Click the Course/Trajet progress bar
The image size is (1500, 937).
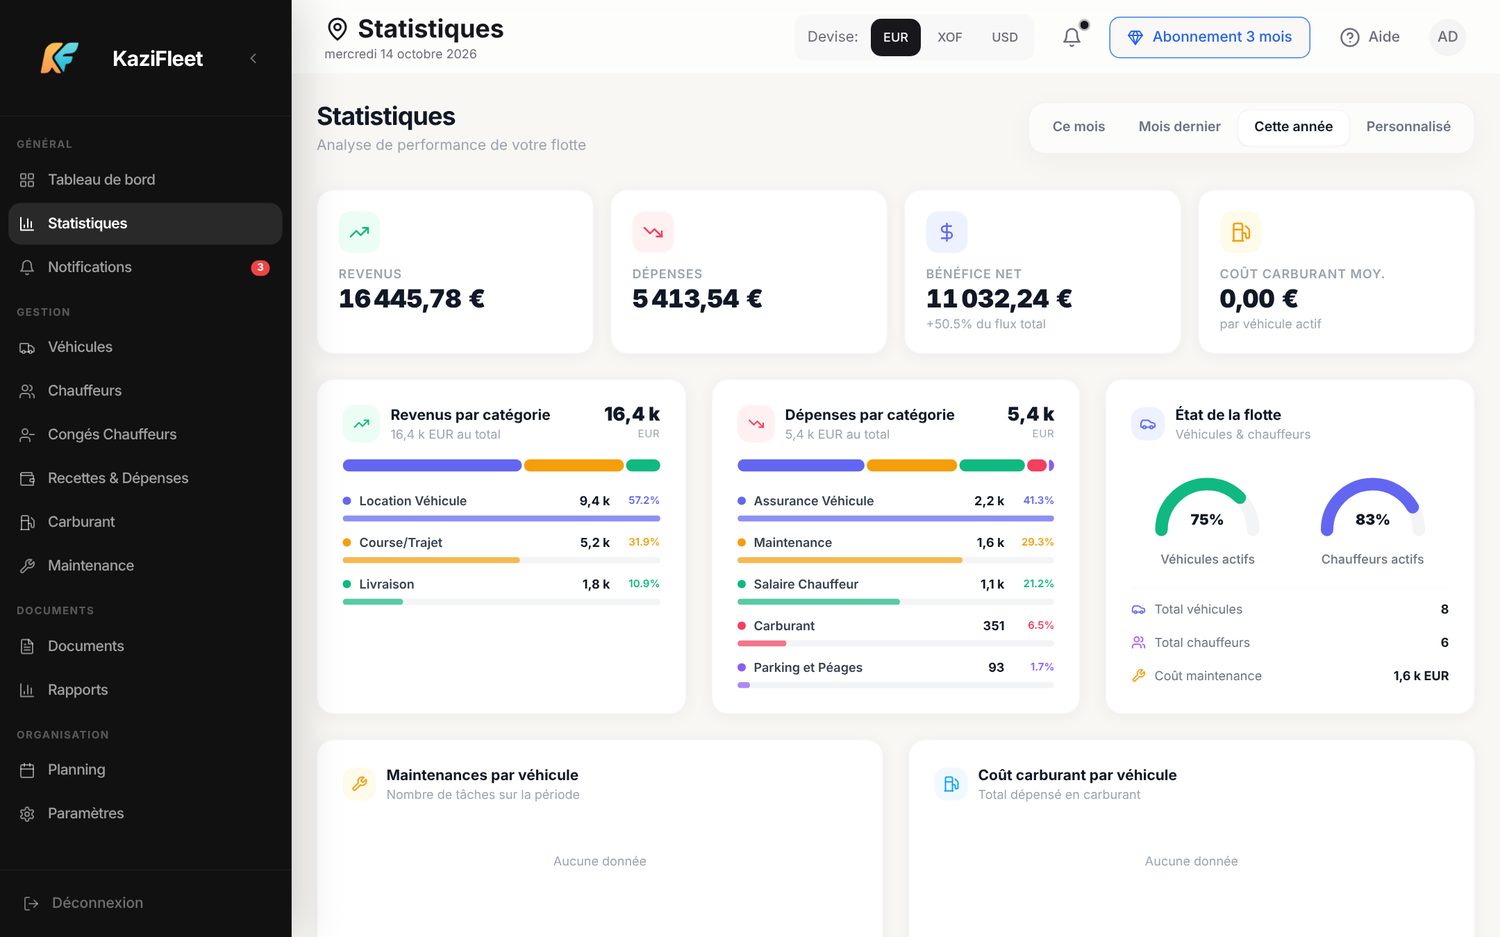click(501, 560)
